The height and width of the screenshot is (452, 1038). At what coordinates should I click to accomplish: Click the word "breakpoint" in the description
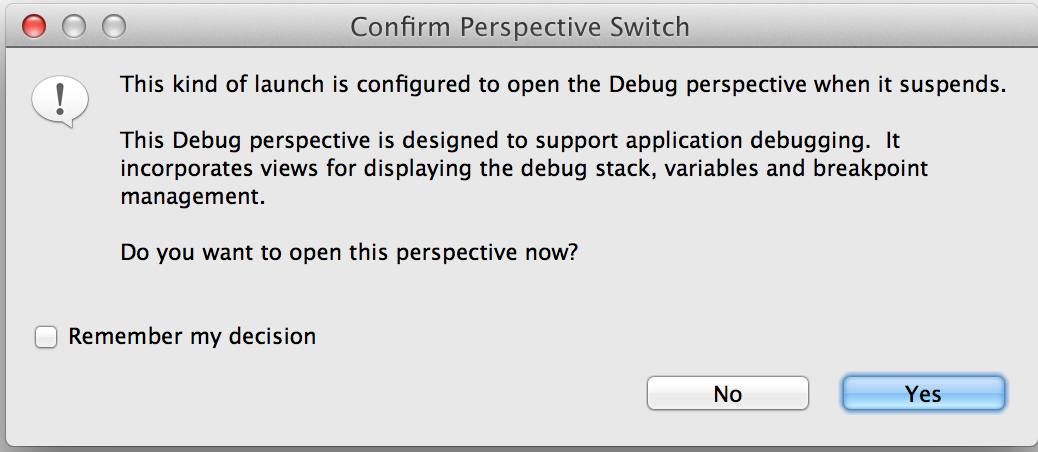point(874,169)
